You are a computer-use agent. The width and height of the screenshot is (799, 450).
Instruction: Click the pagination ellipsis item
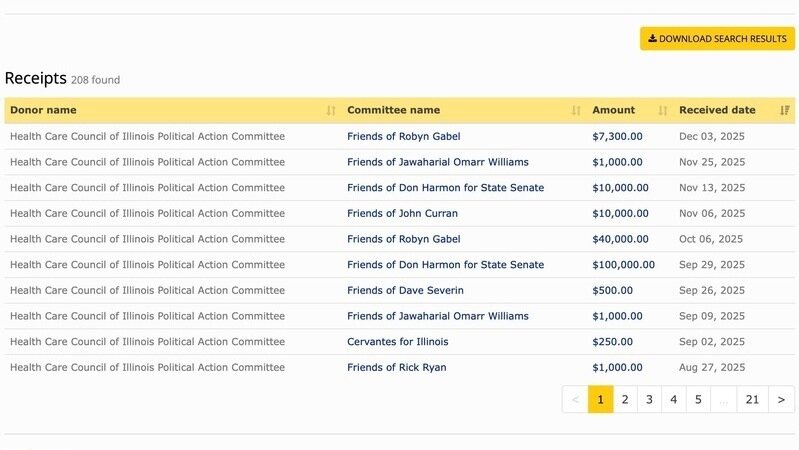[x=723, y=400]
